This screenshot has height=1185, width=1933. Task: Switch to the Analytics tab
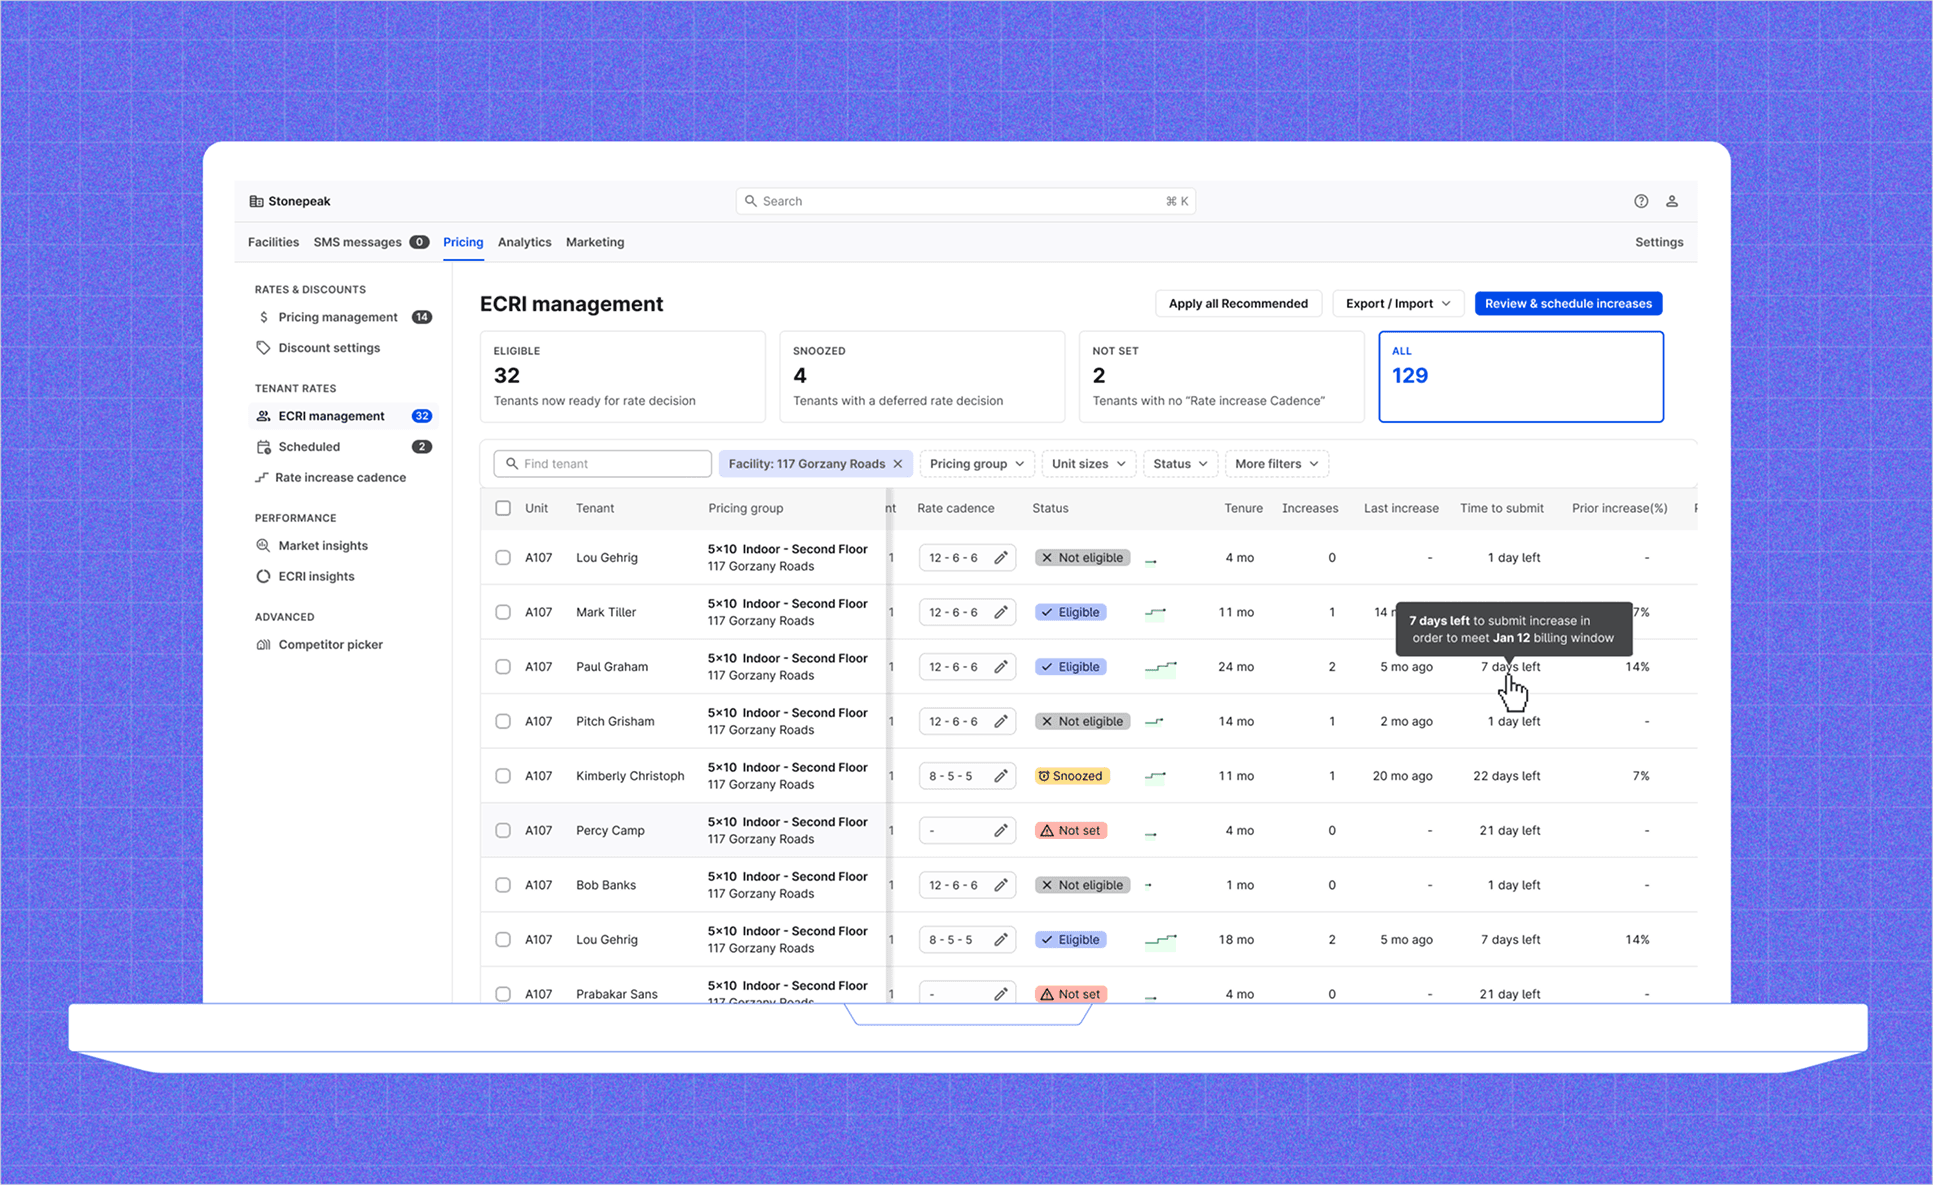524,242
